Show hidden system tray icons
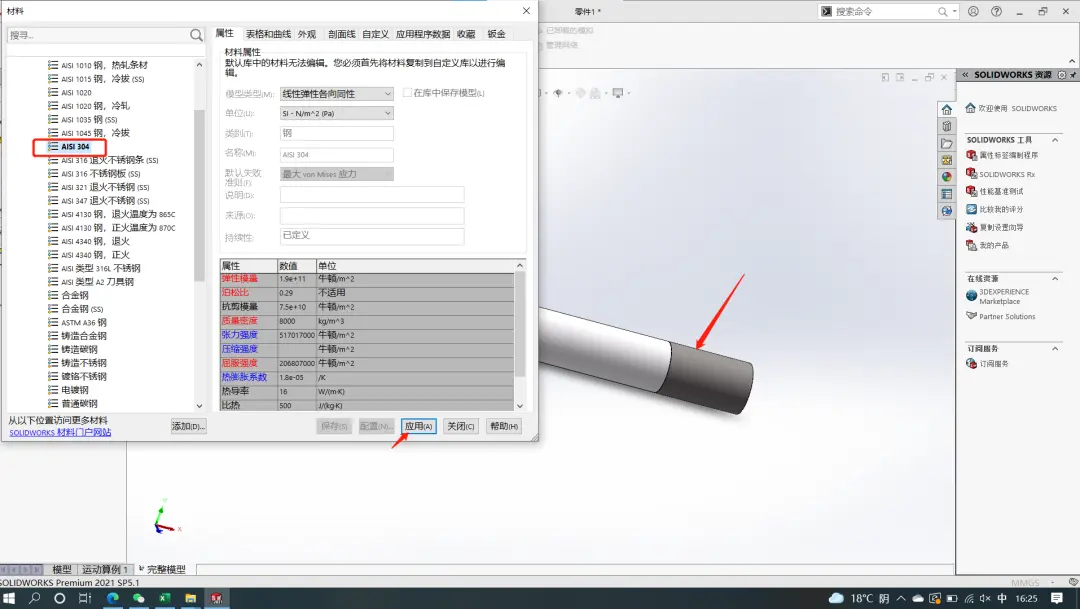 [x=901, y=598]
